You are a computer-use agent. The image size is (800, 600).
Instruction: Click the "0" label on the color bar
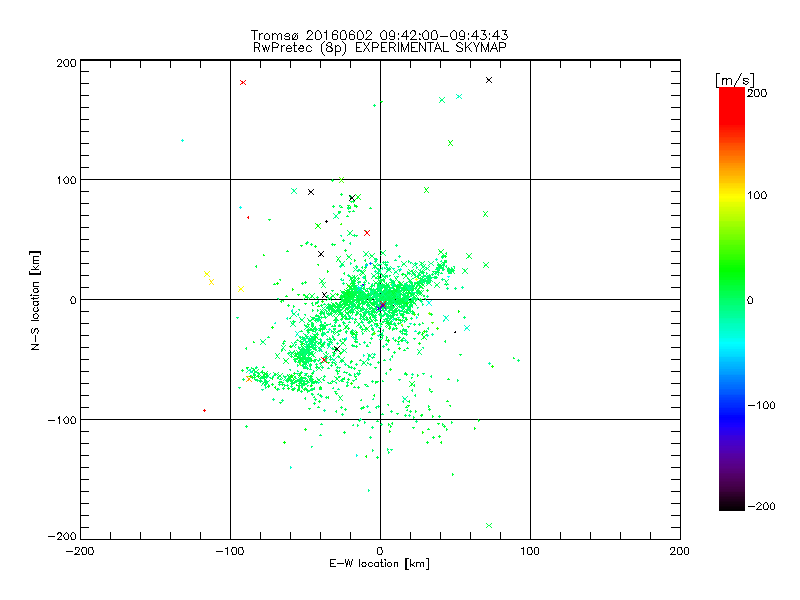pos(750,300)
